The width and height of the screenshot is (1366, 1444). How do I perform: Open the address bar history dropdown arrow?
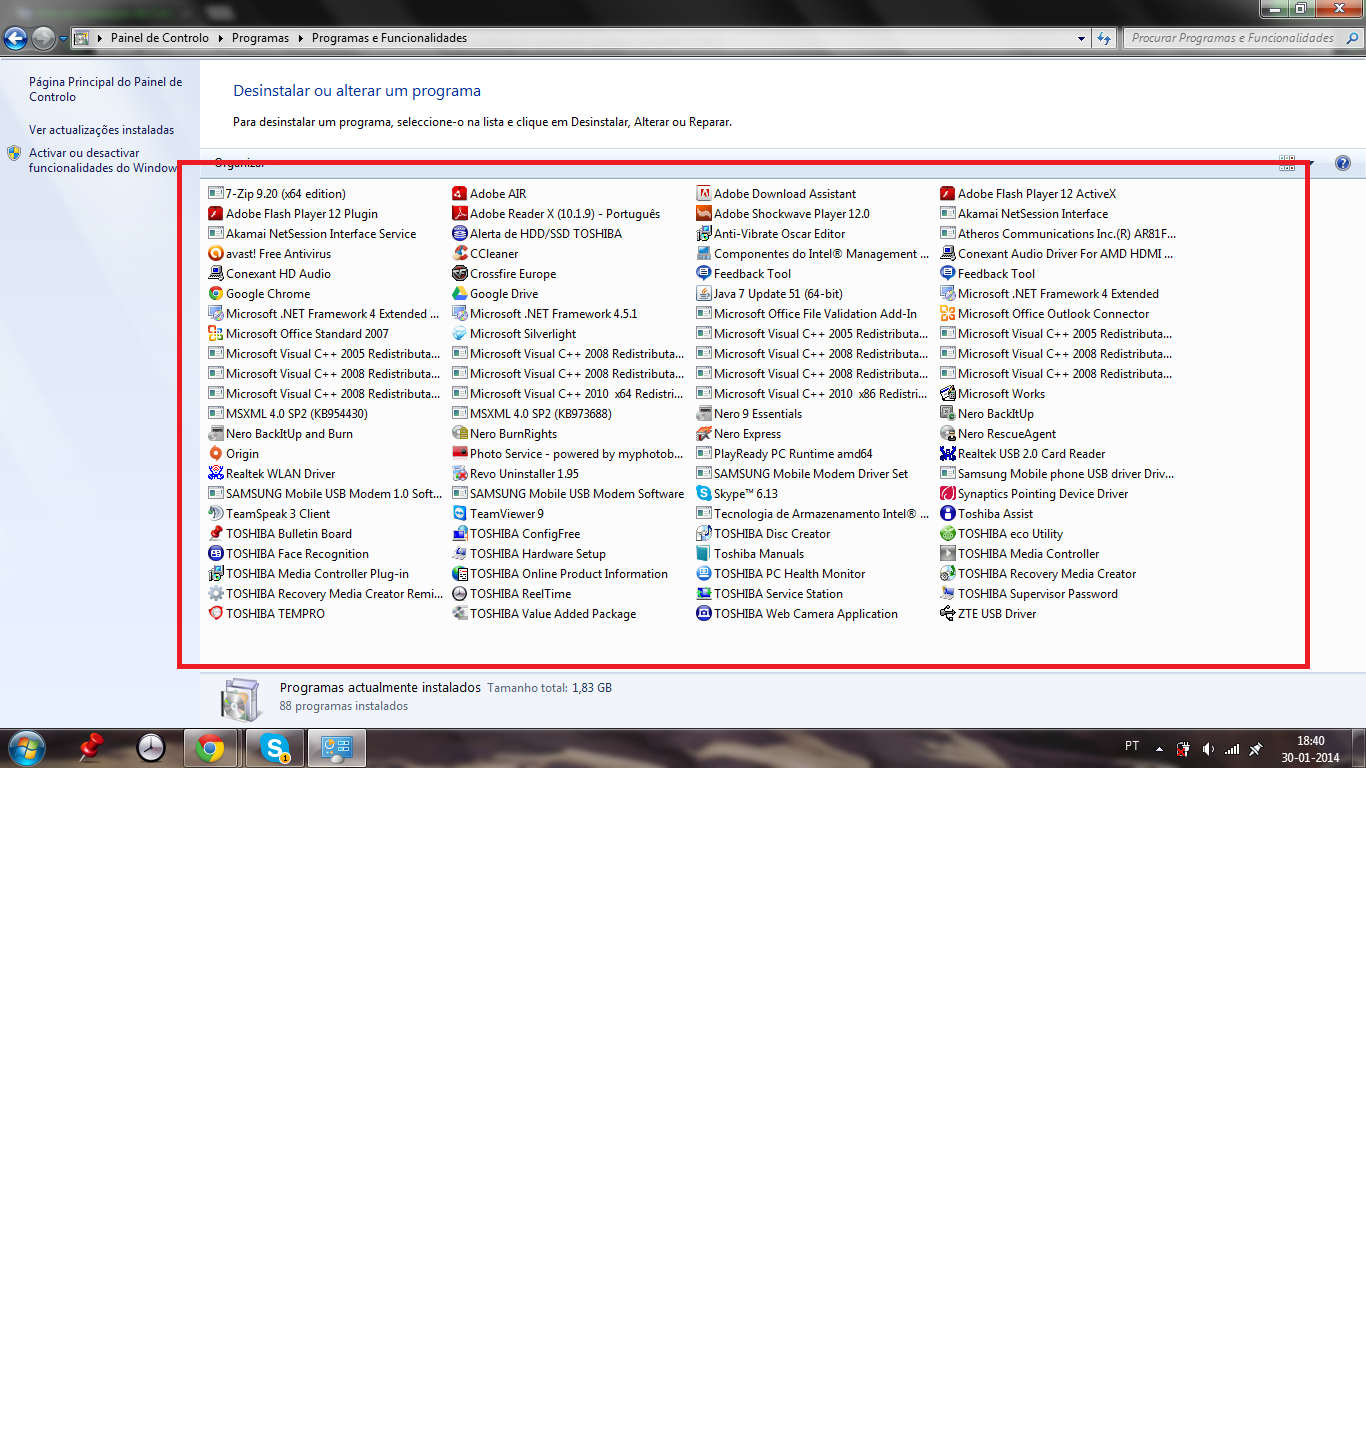pyautogui.click(x=1081, y=38)
